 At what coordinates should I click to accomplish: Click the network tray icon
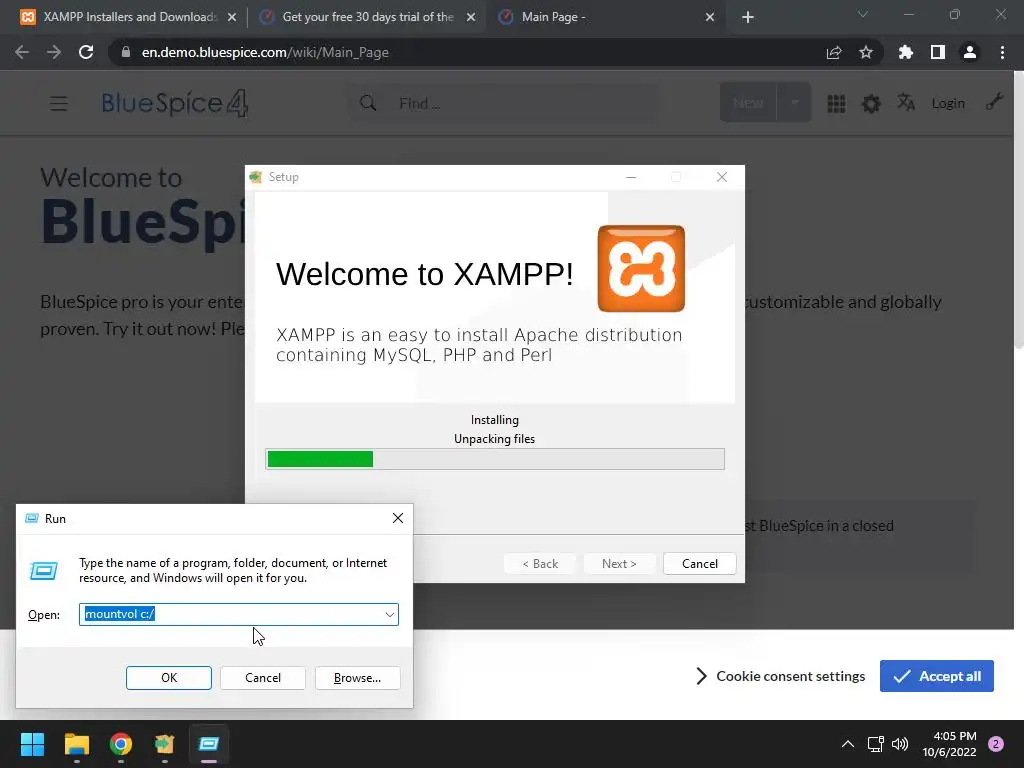(x=875, y=744)
